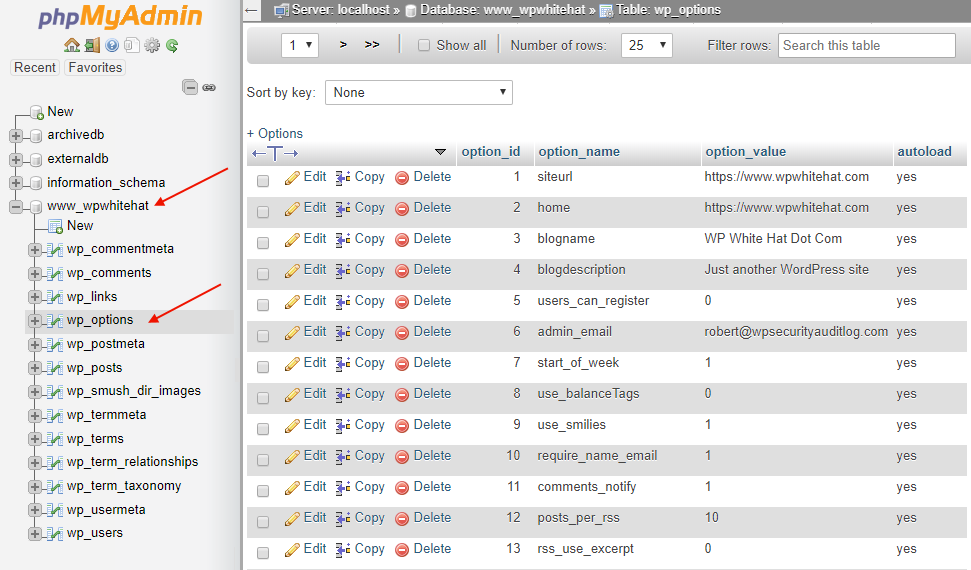Reload the navigation panel green icon

click(172, 45)
